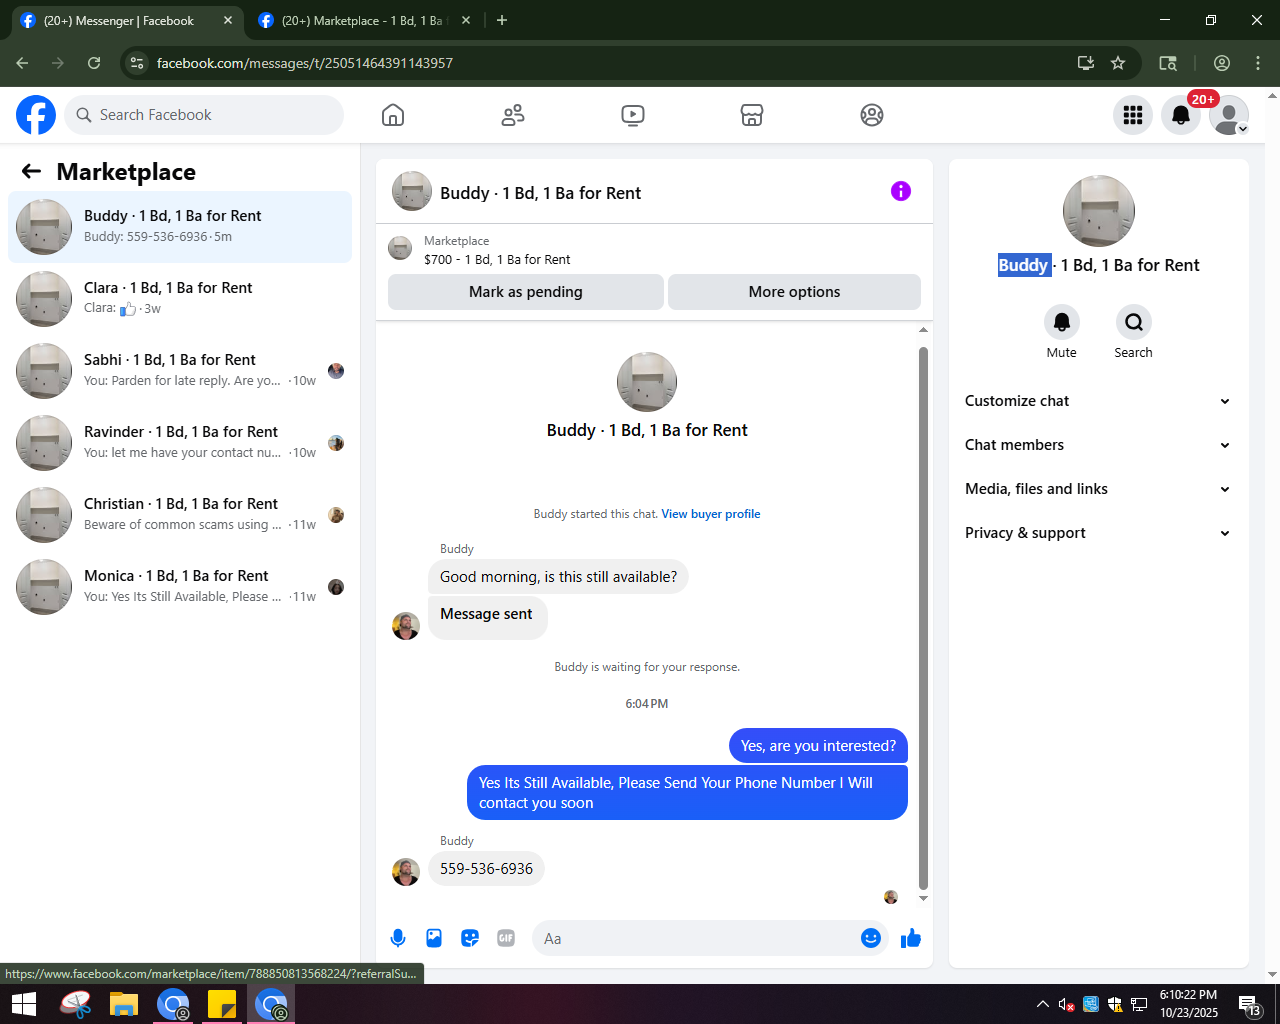Open Sticky Notes from taskbar

tap(221, 1004)
